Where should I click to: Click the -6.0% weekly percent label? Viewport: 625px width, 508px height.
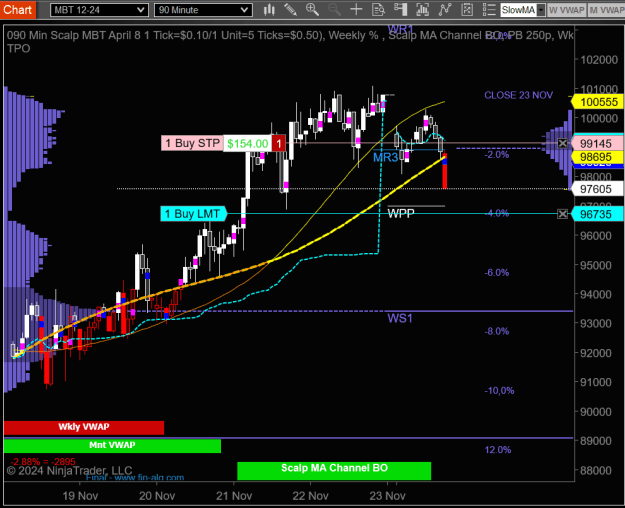(x=497, y=273)
